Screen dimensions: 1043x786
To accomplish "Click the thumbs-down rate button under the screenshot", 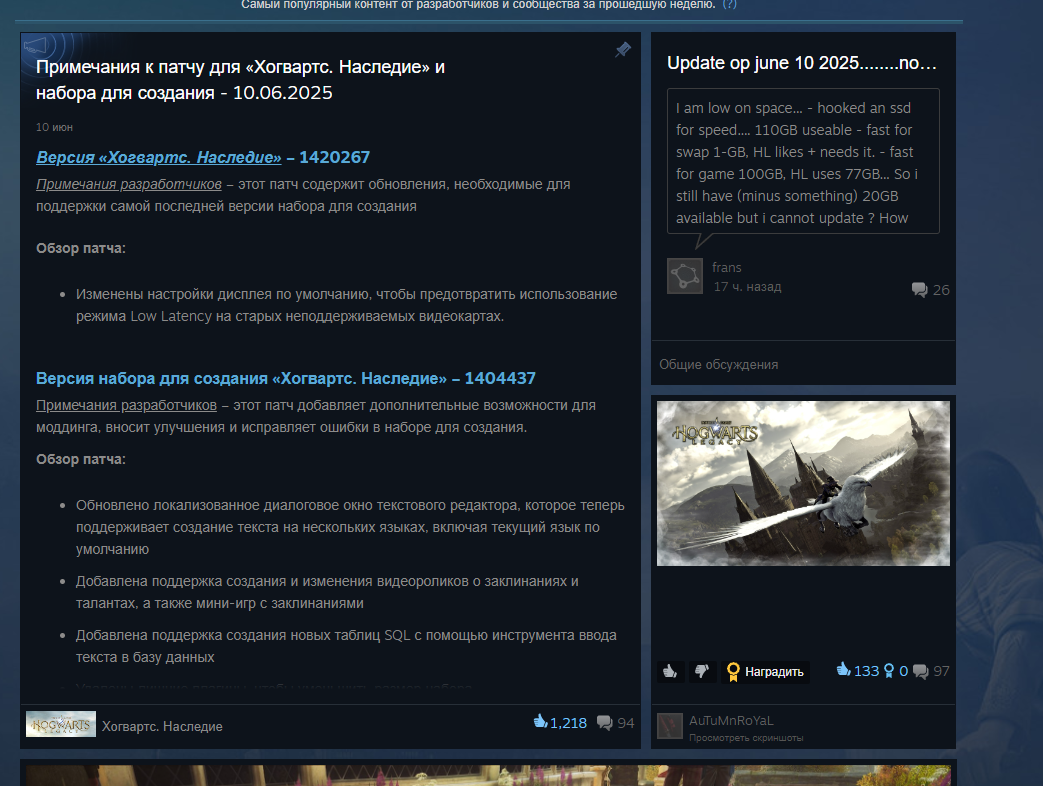I will 702,672.
